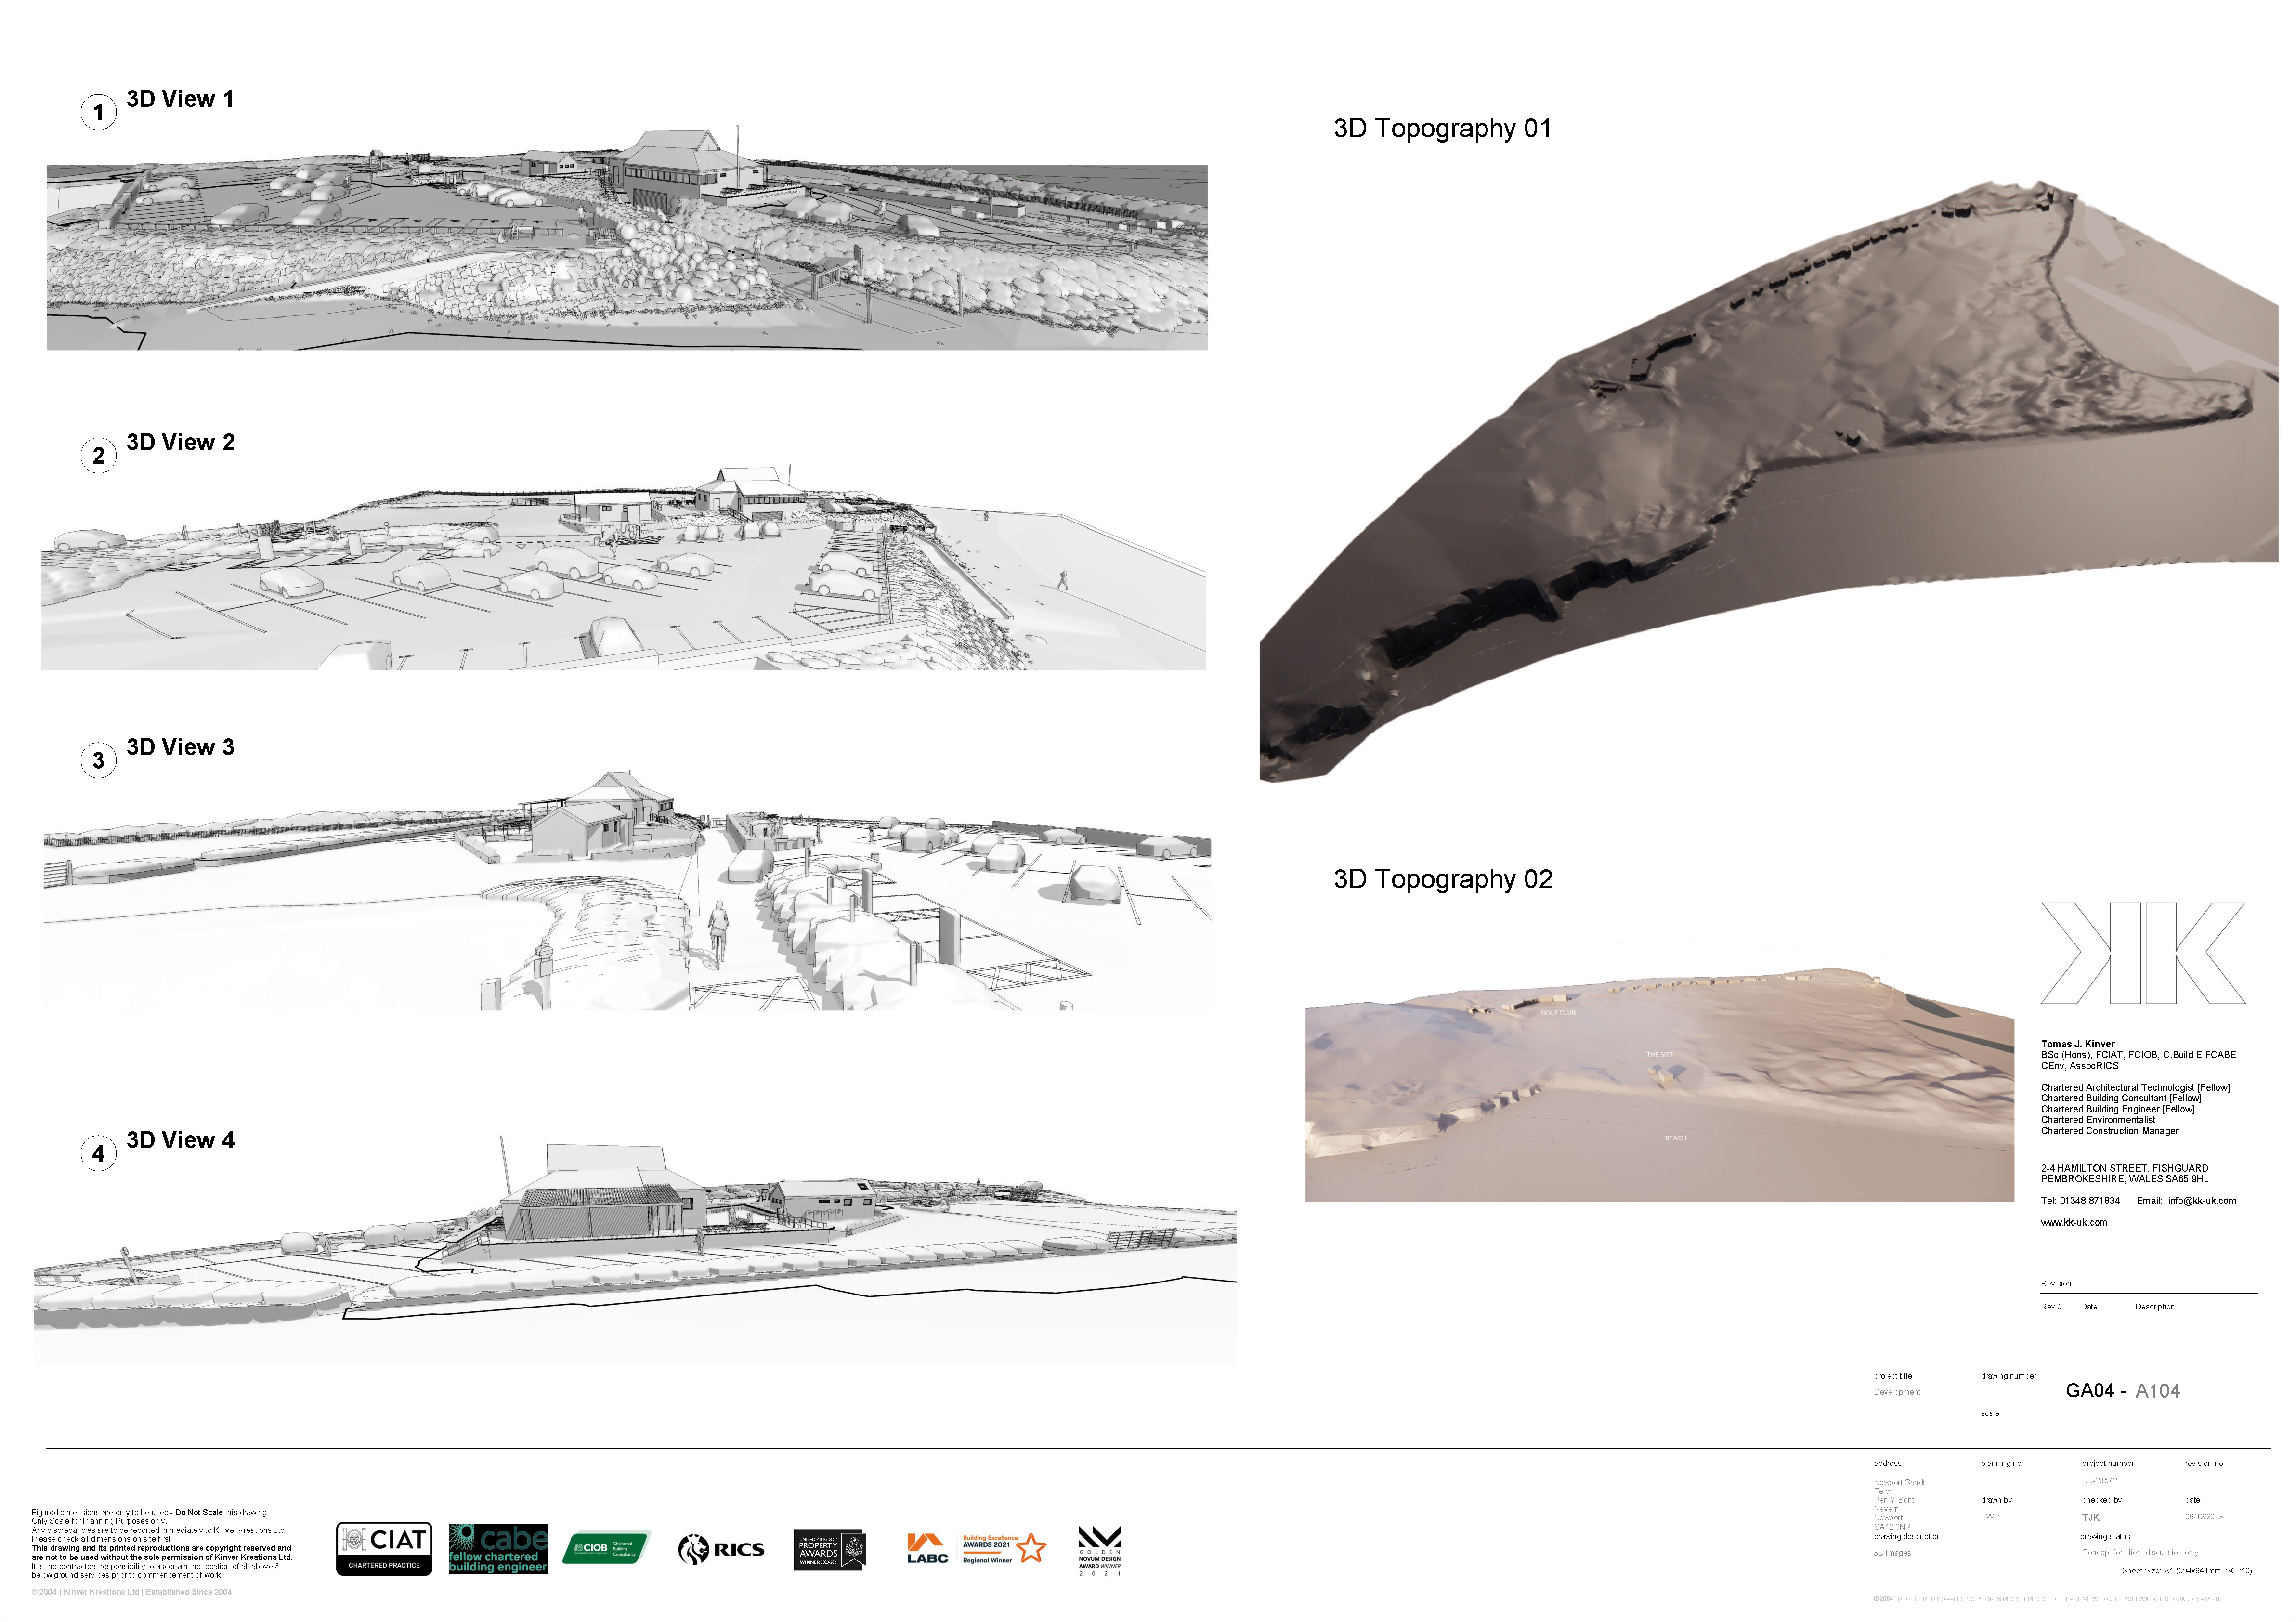Click the 'THE SITE' label on Topography 02
Viewport: 2296px width, 1622px height.
coord(1659,1054)
